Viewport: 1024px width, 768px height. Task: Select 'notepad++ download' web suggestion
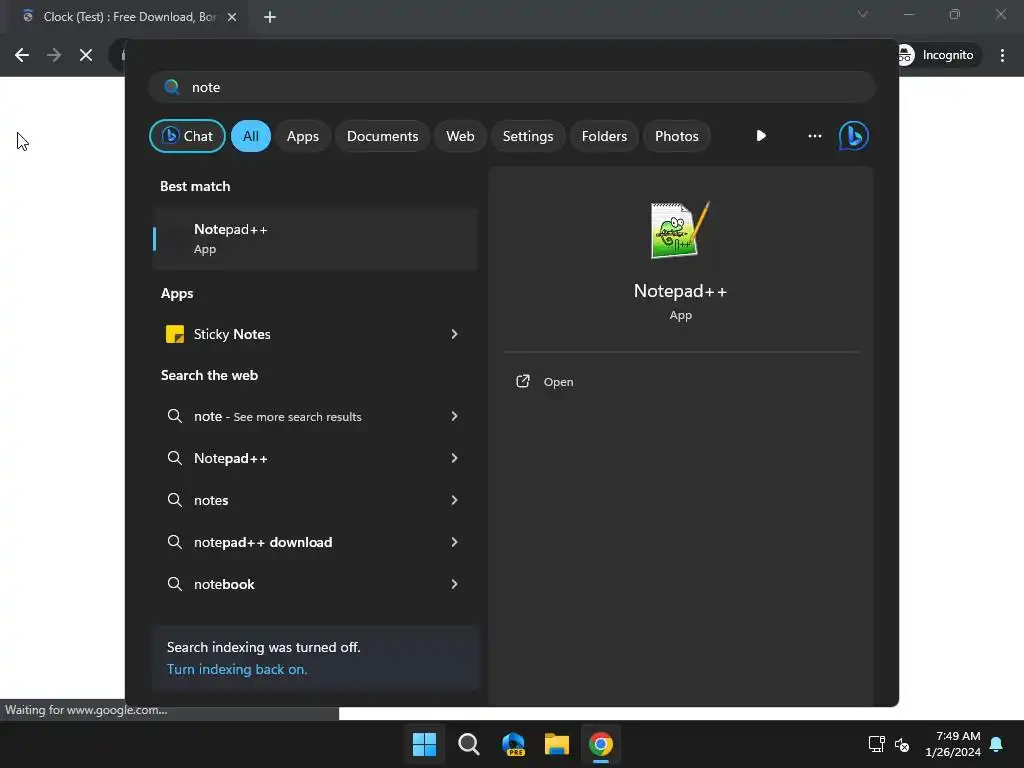click(263, 542)
